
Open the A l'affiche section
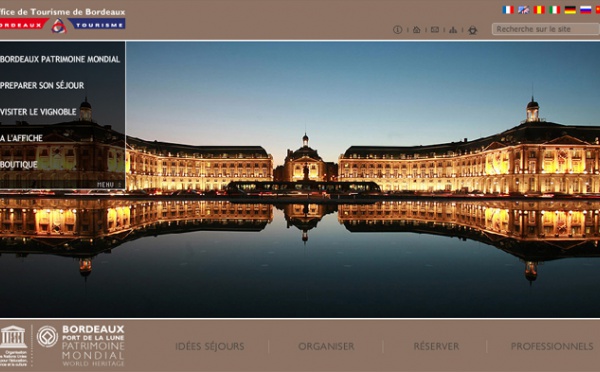click(21, 138)
